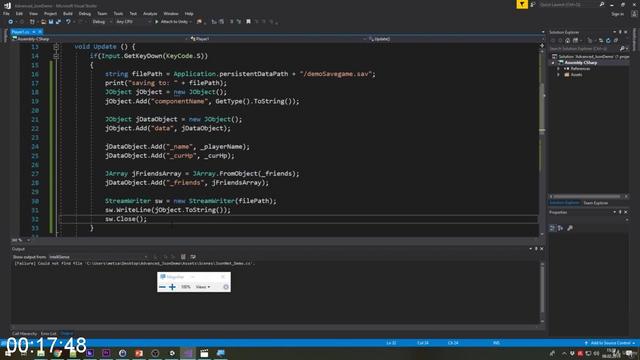Expand the References node
The width and height of the screenshot is (640, 360).
pos(558,69)
